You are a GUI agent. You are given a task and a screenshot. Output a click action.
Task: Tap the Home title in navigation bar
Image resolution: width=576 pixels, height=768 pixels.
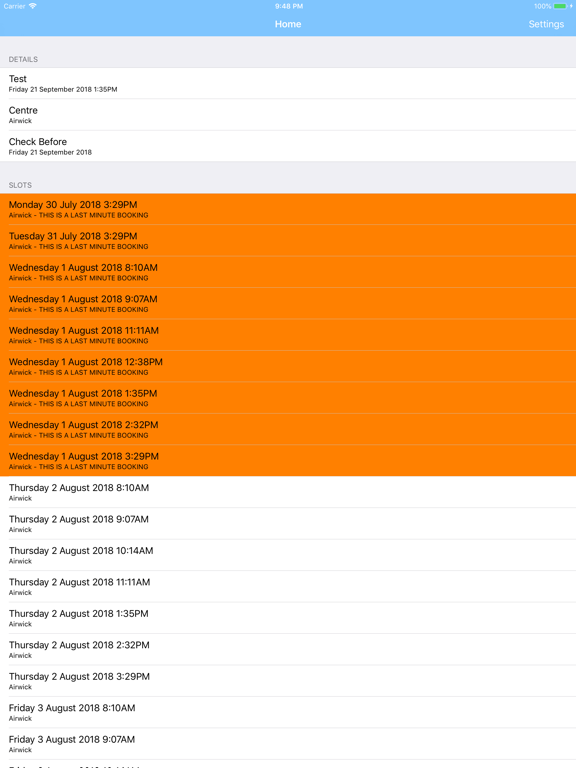click(x=288, y=24)
